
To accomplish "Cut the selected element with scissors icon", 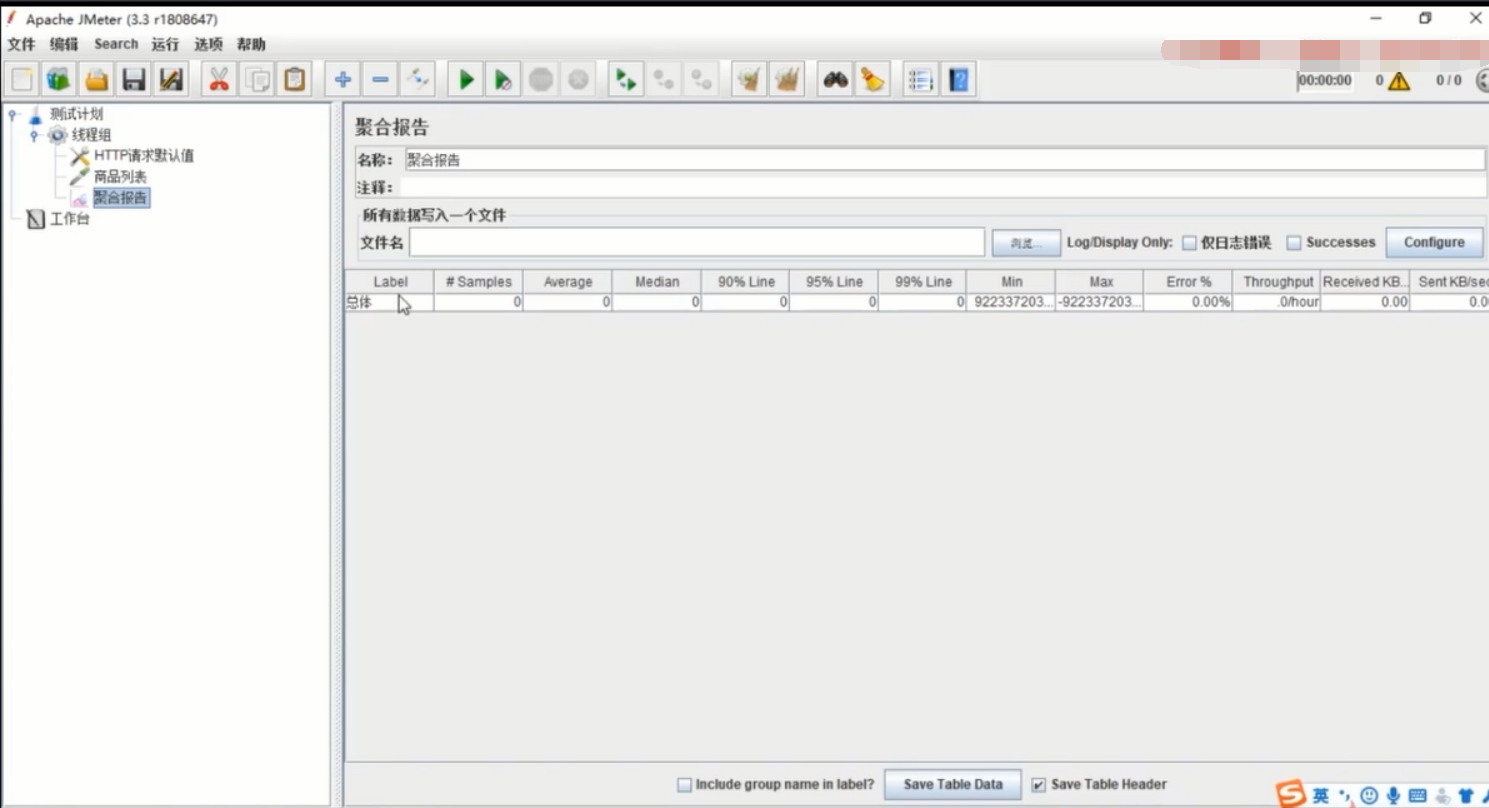I will point(219,80).
